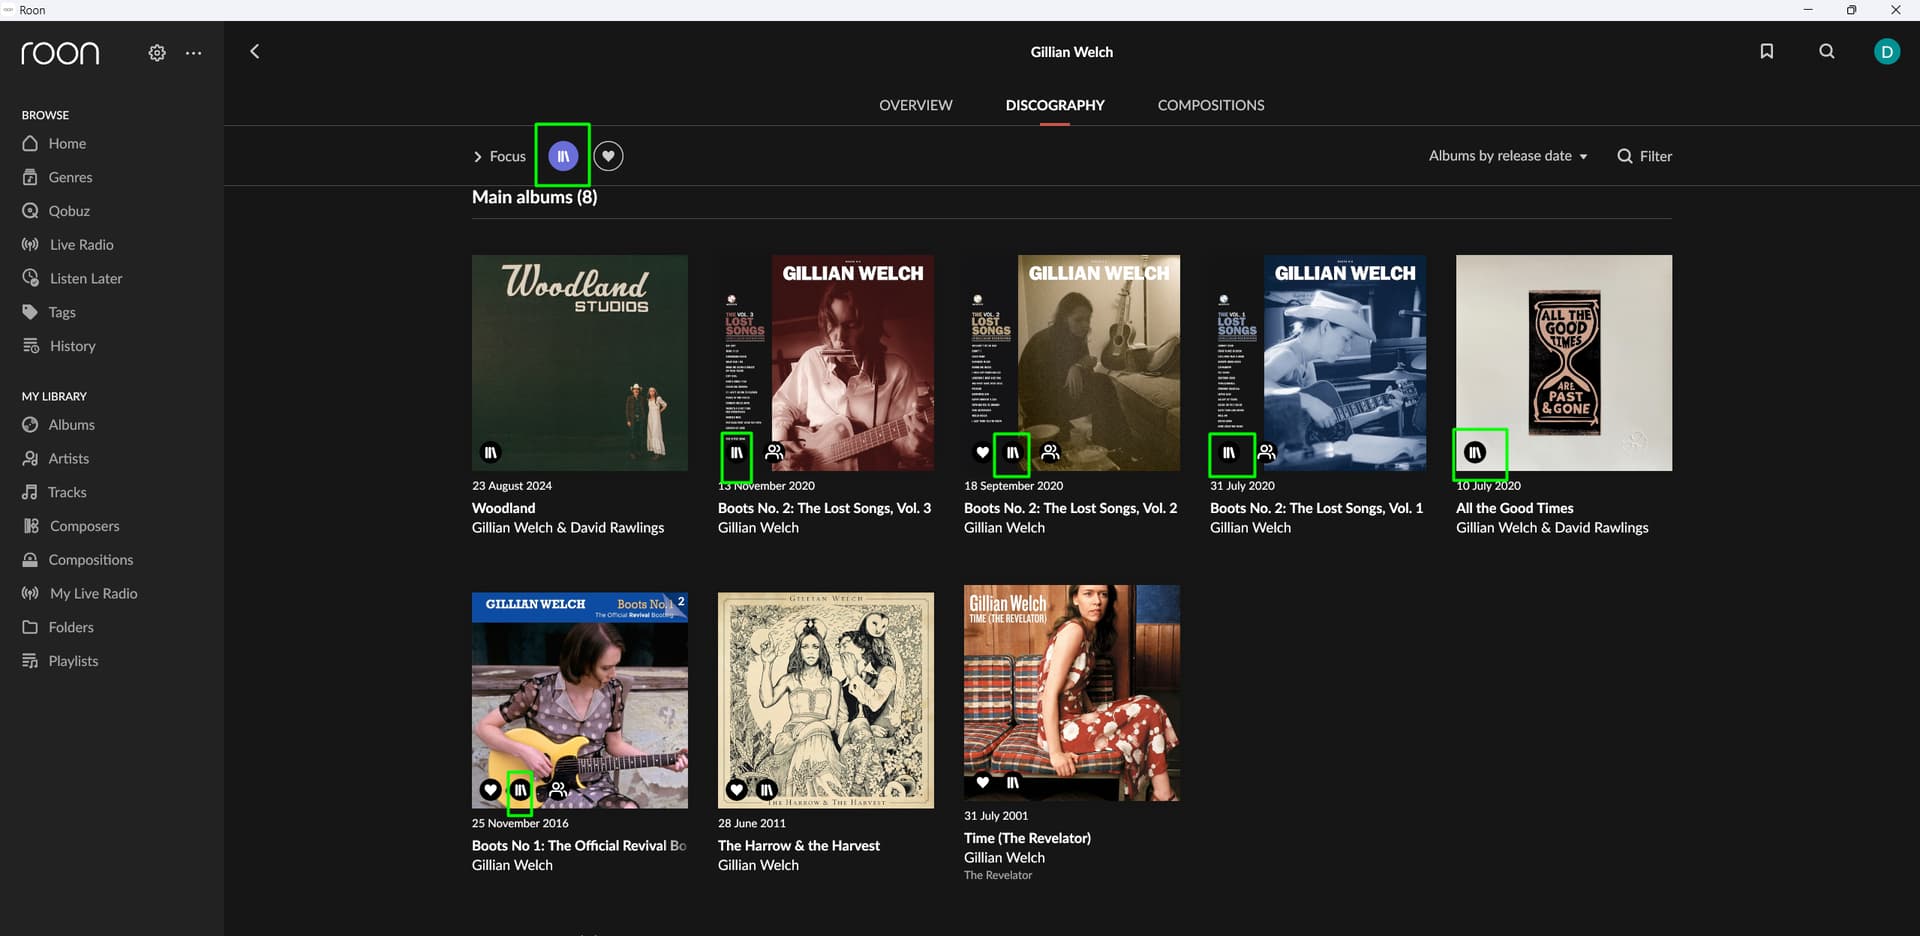The width and height of the screenshot is (1920, 936).
Task: Go back with the arrow button
Action: tap(255, 51)
